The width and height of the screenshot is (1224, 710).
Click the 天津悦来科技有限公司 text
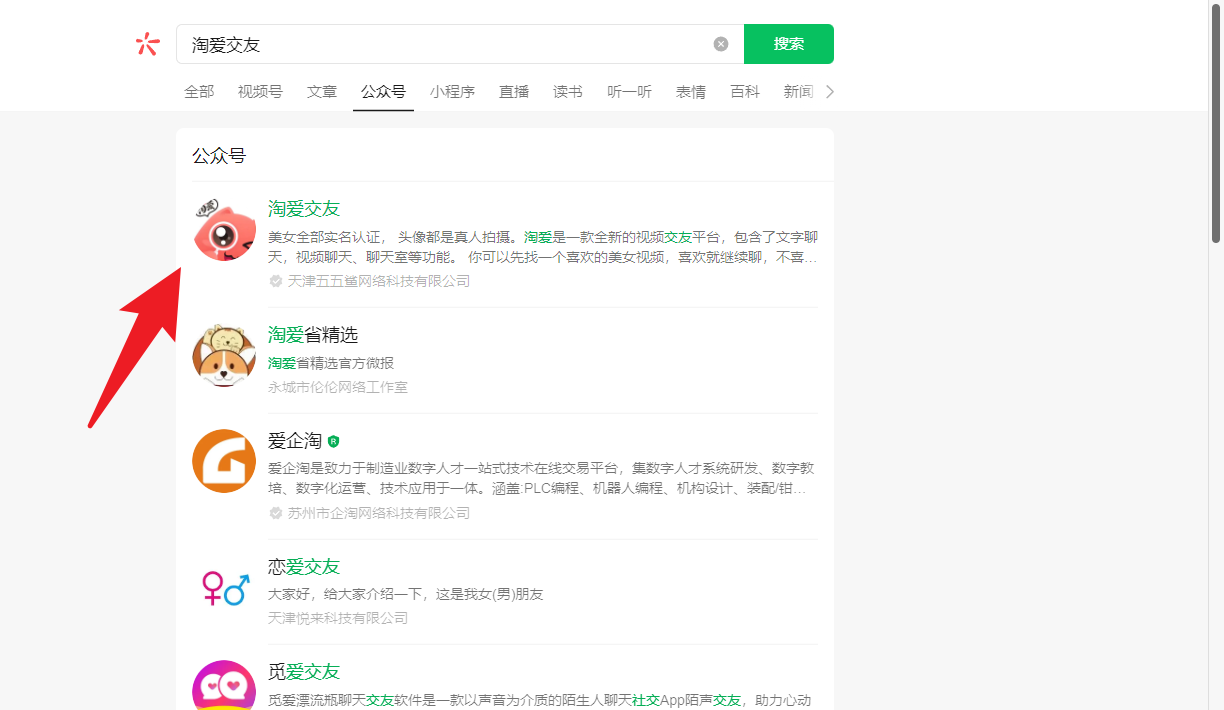tap(338, 618)
